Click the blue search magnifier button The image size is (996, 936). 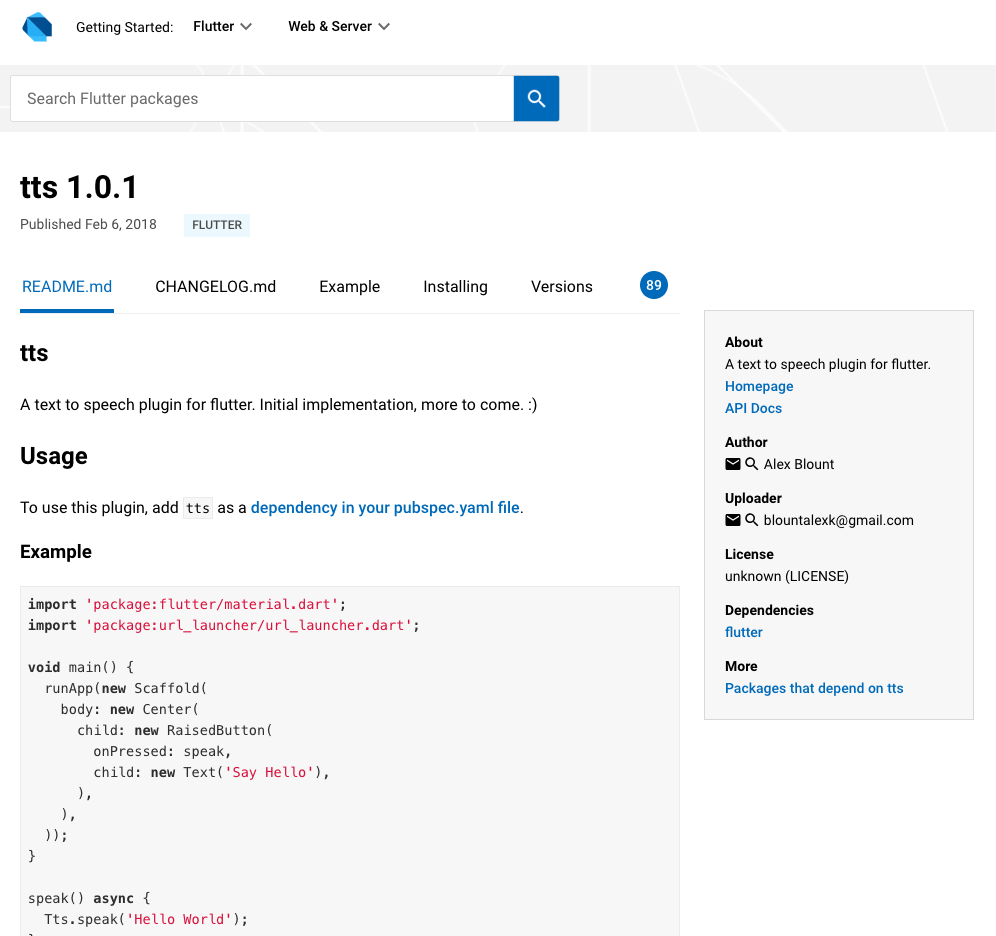(x=536, y=98)
